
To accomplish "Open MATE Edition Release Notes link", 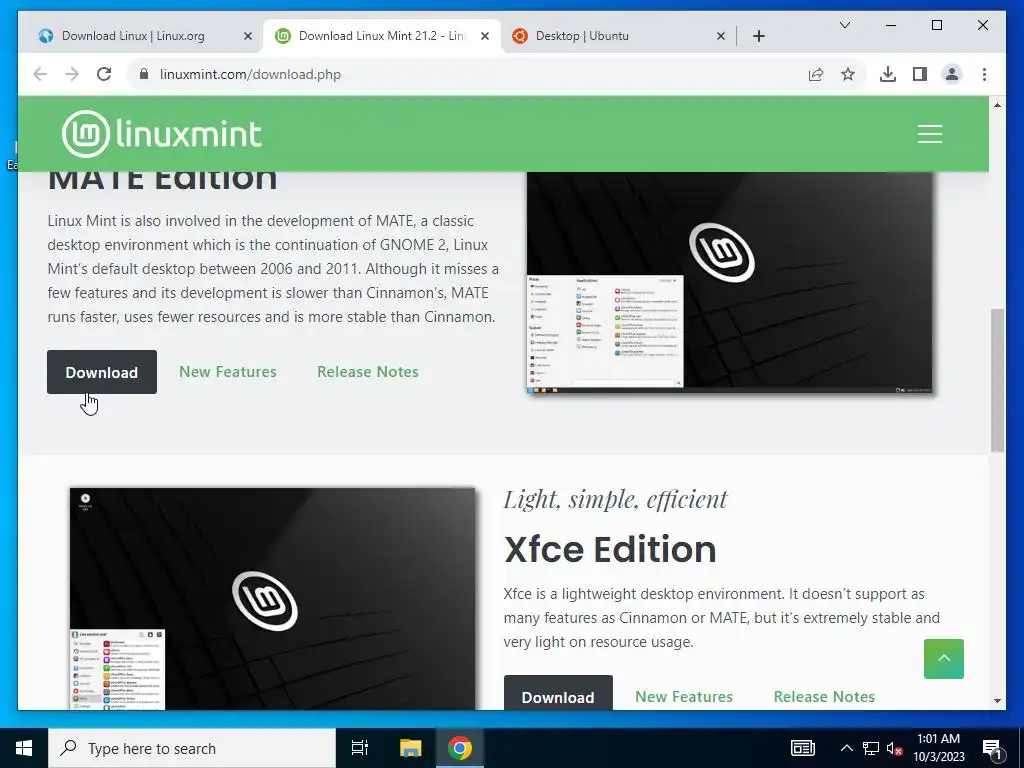I will [368, 372].
